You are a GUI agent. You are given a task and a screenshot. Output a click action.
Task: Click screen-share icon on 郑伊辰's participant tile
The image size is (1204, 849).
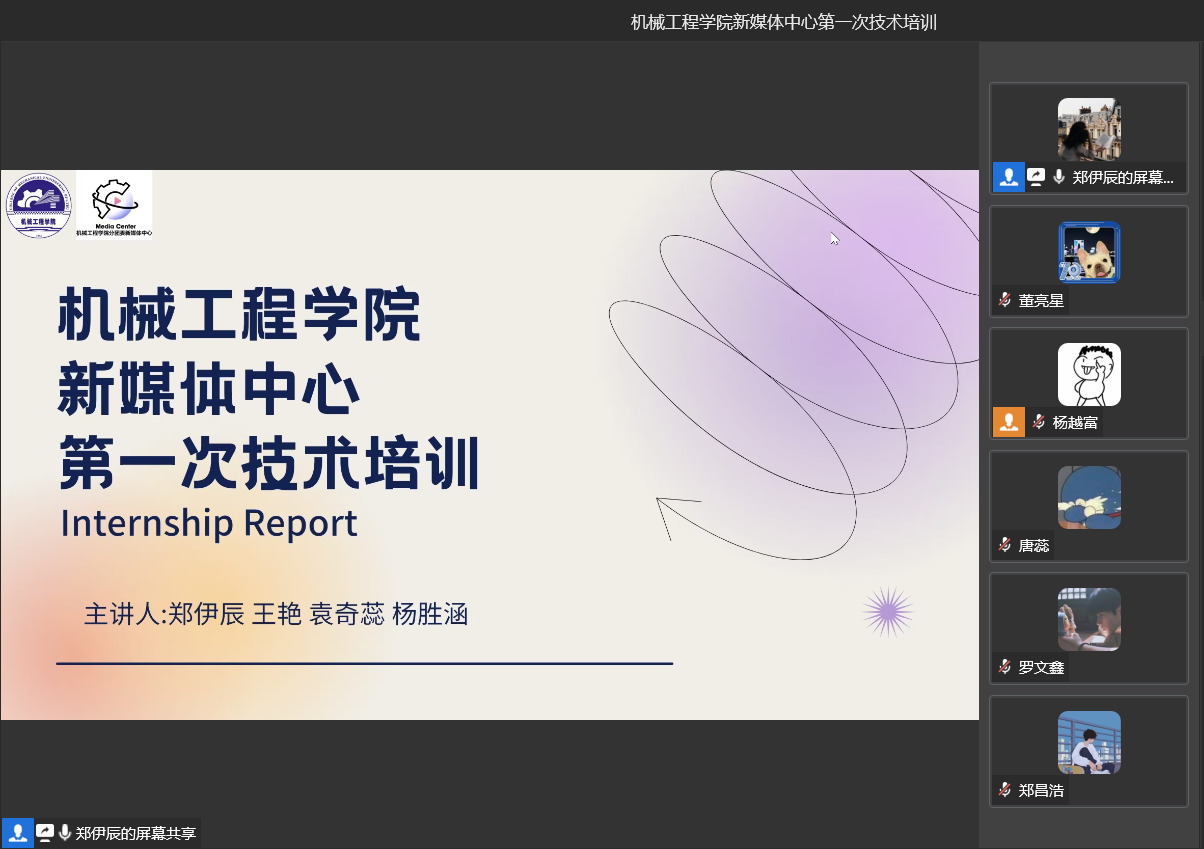(1036, 177)
